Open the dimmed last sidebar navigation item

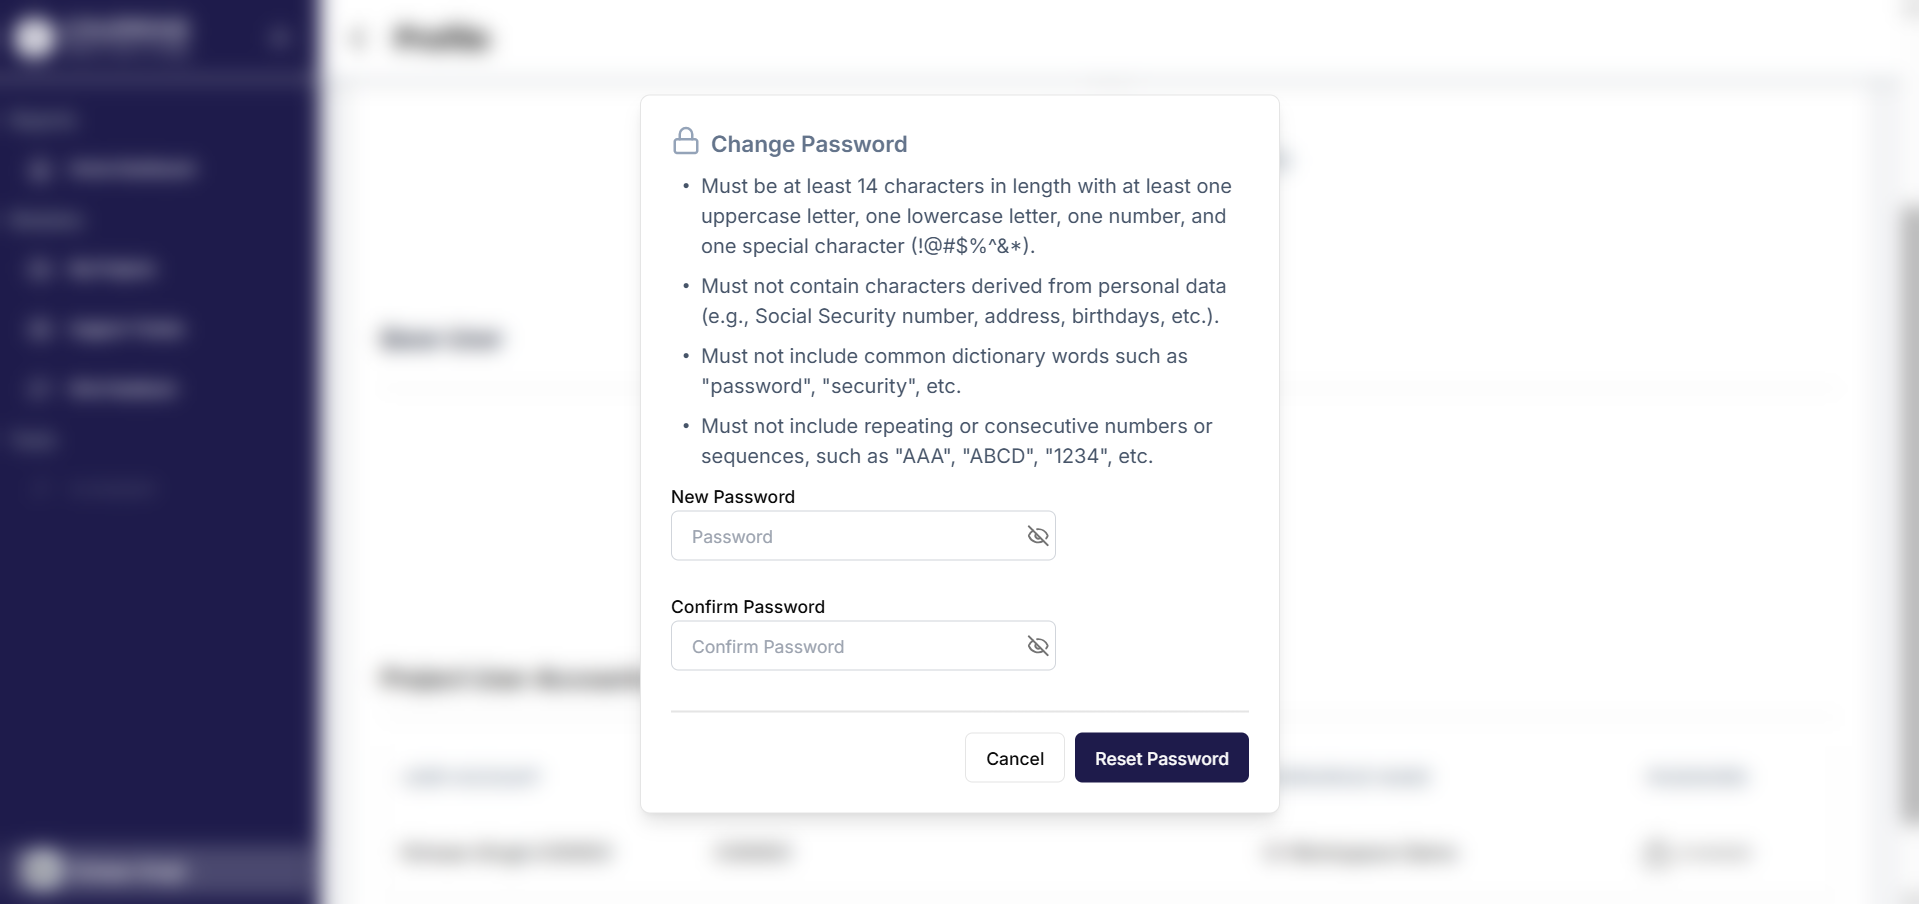click(112, 489)
